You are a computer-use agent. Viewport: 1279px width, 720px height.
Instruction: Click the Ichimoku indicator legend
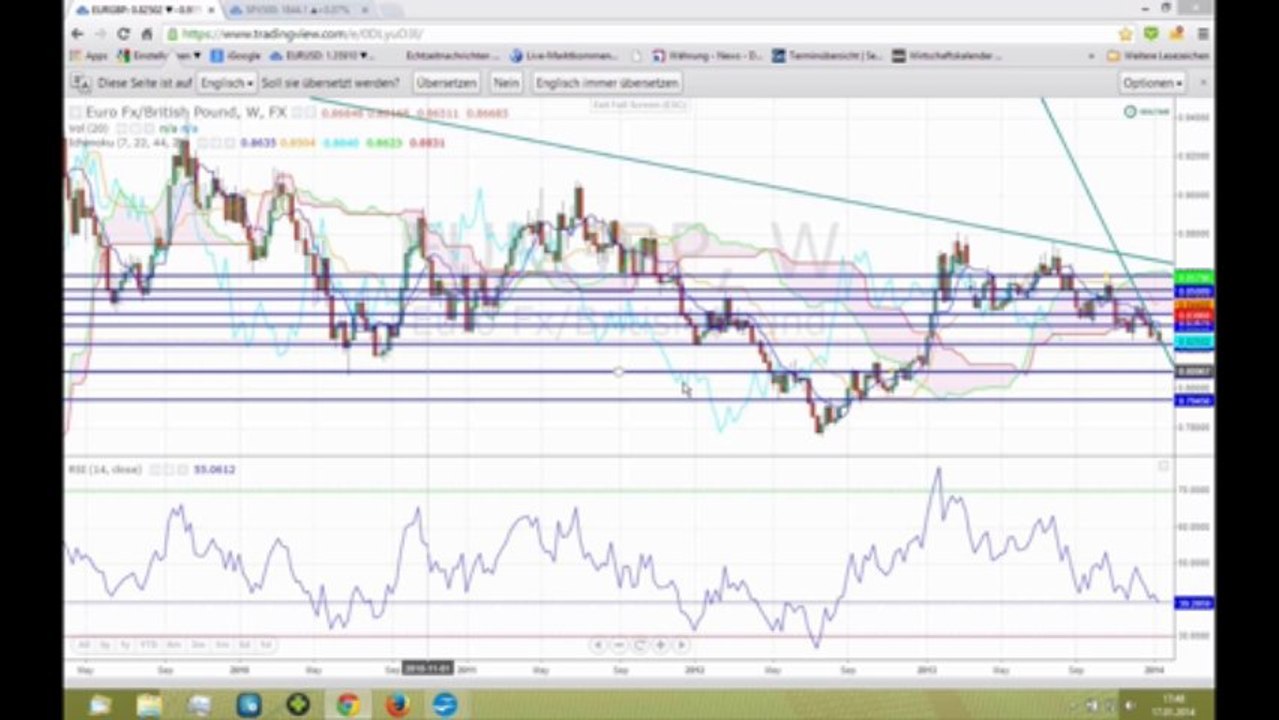click(126, 143)
